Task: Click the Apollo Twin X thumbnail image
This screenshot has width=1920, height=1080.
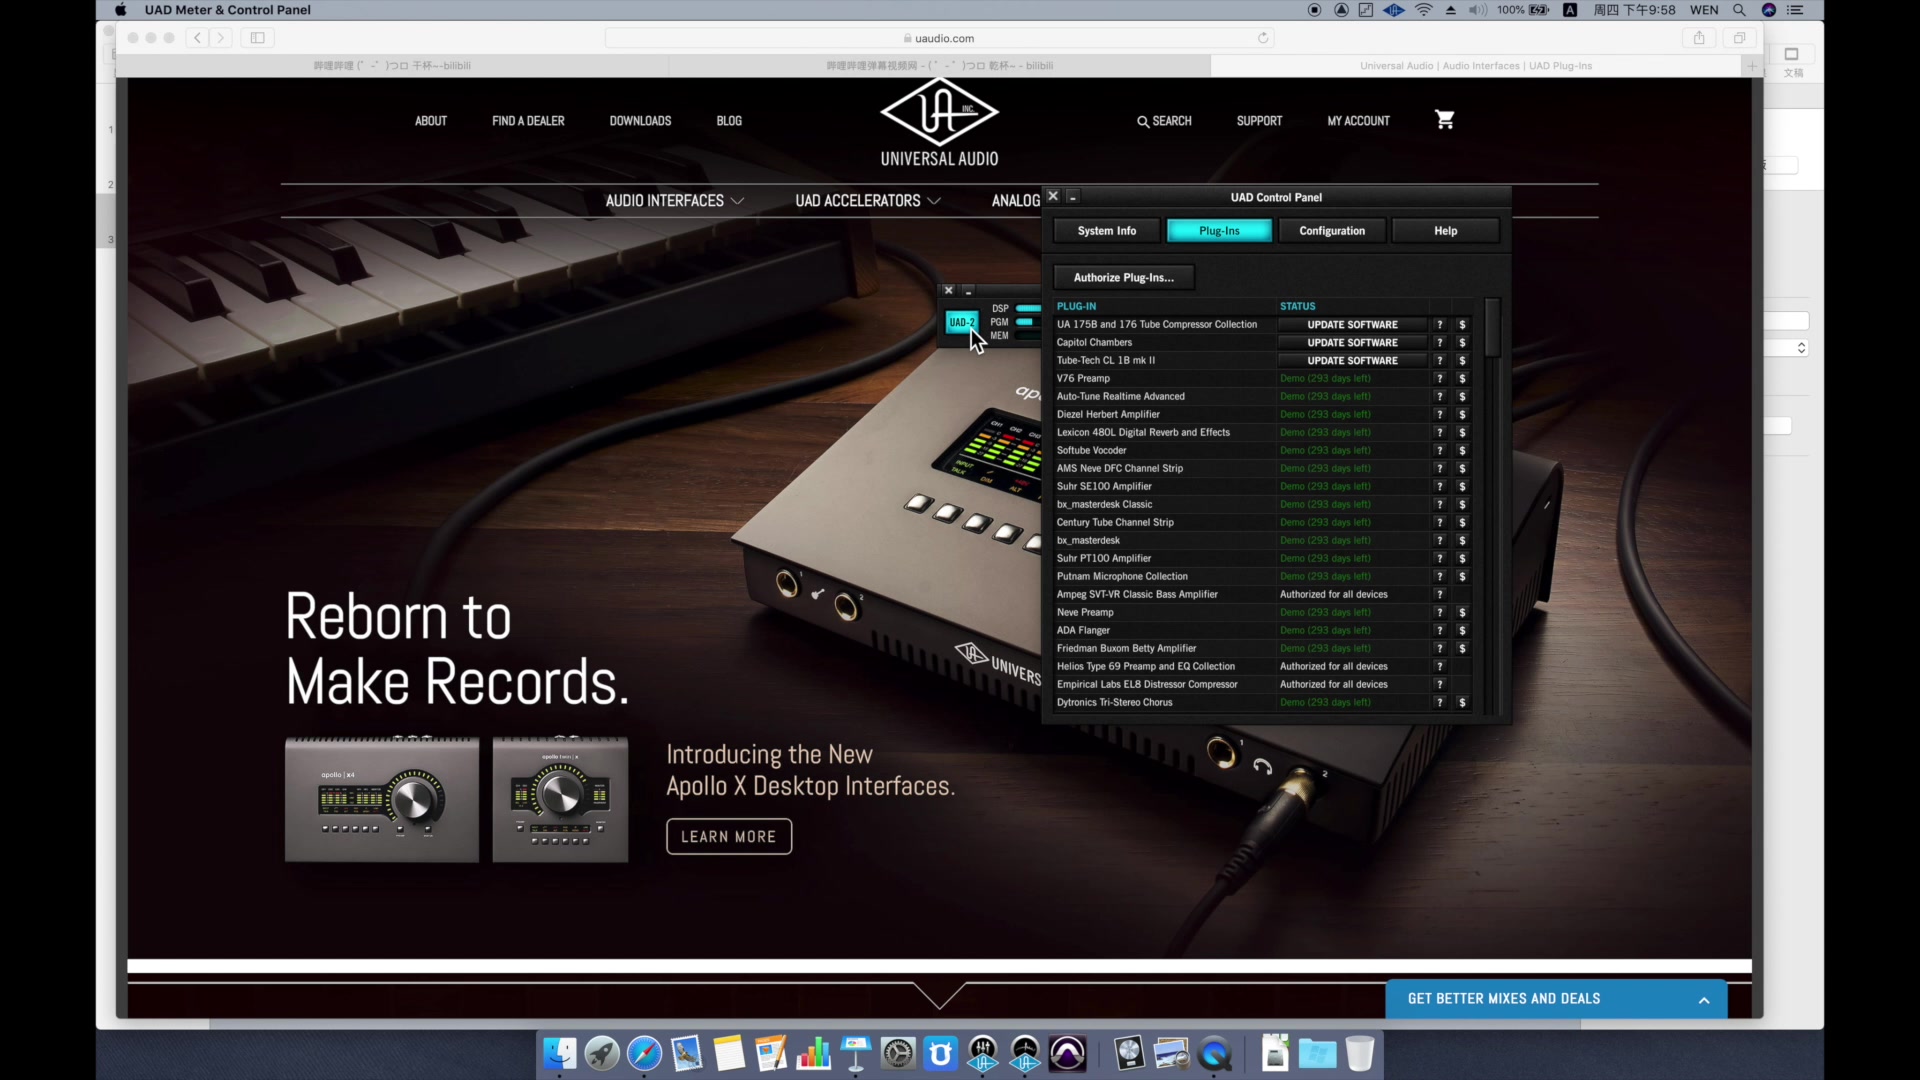Action: point(560,799)
